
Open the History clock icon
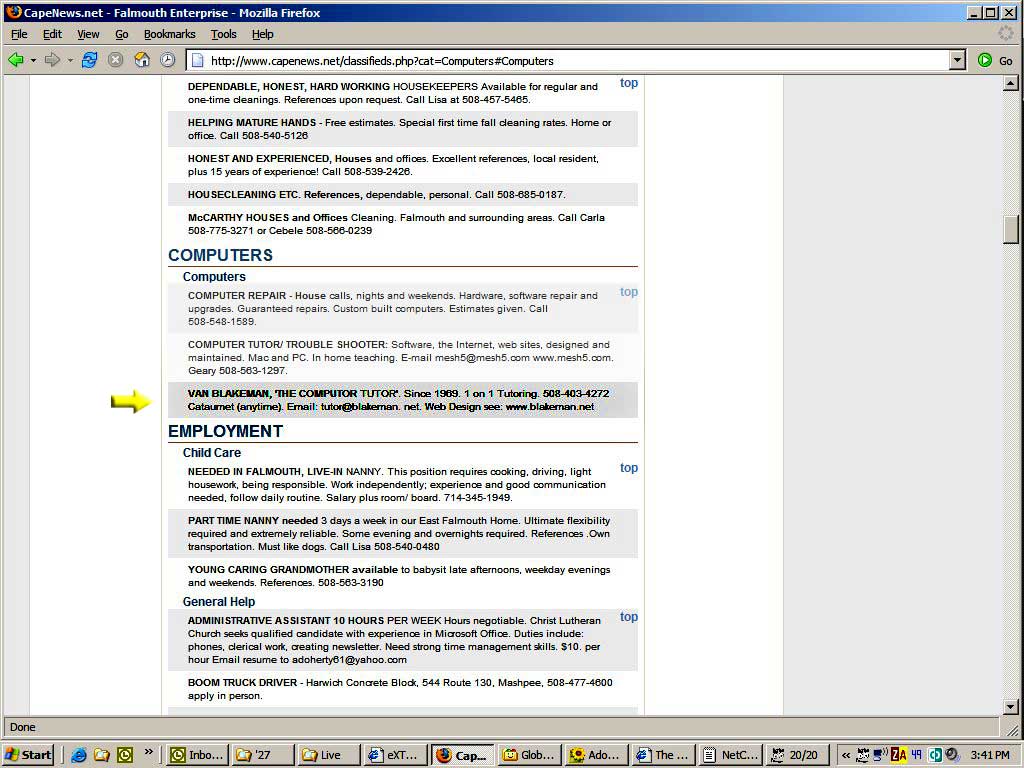click(167, 60)
